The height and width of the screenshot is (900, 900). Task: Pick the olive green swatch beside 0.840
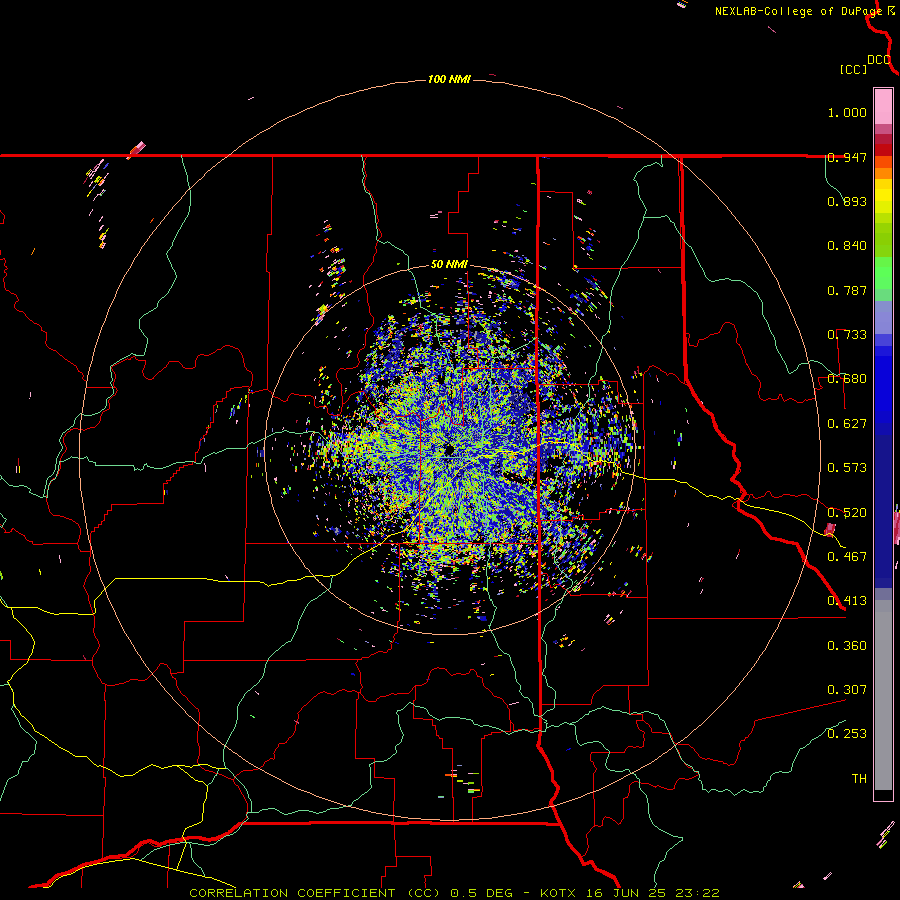(883, 240)
